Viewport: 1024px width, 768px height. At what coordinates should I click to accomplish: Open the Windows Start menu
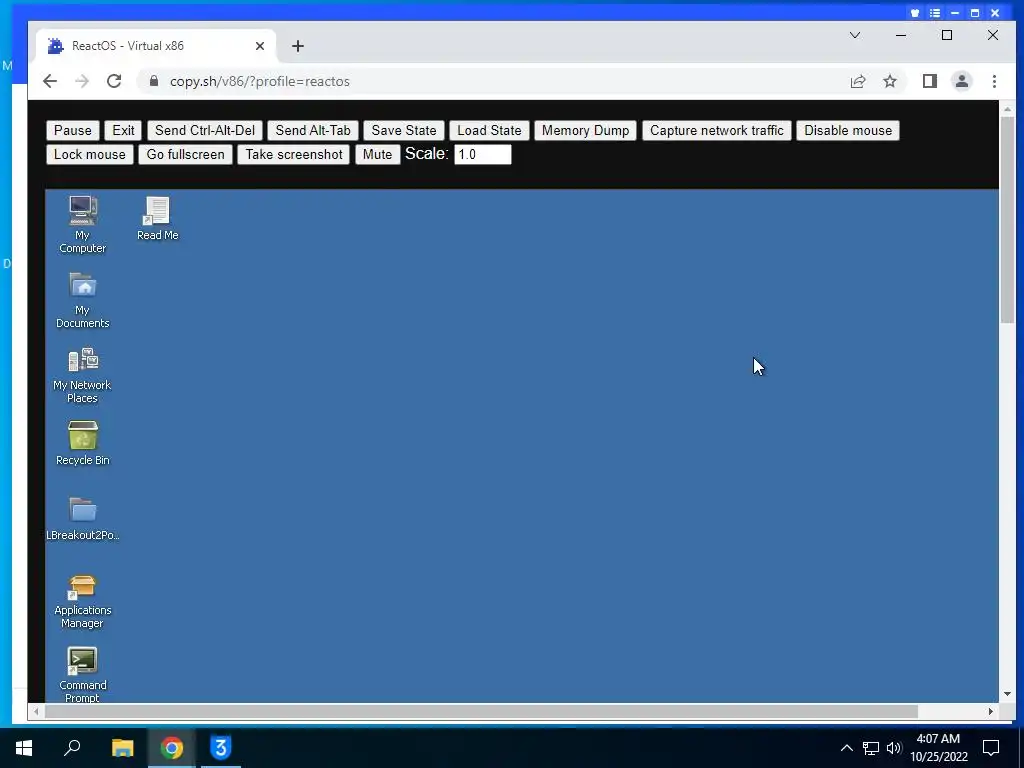tap(24, 748)
